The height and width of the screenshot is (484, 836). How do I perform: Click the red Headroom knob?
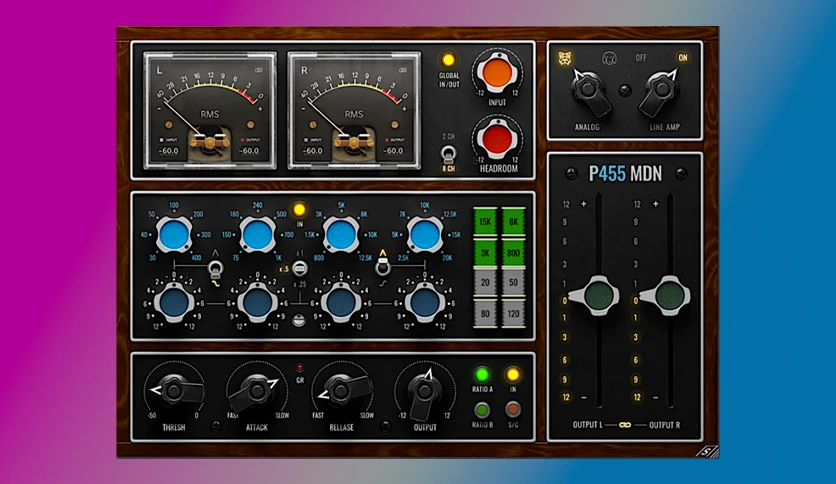(497, 139)
